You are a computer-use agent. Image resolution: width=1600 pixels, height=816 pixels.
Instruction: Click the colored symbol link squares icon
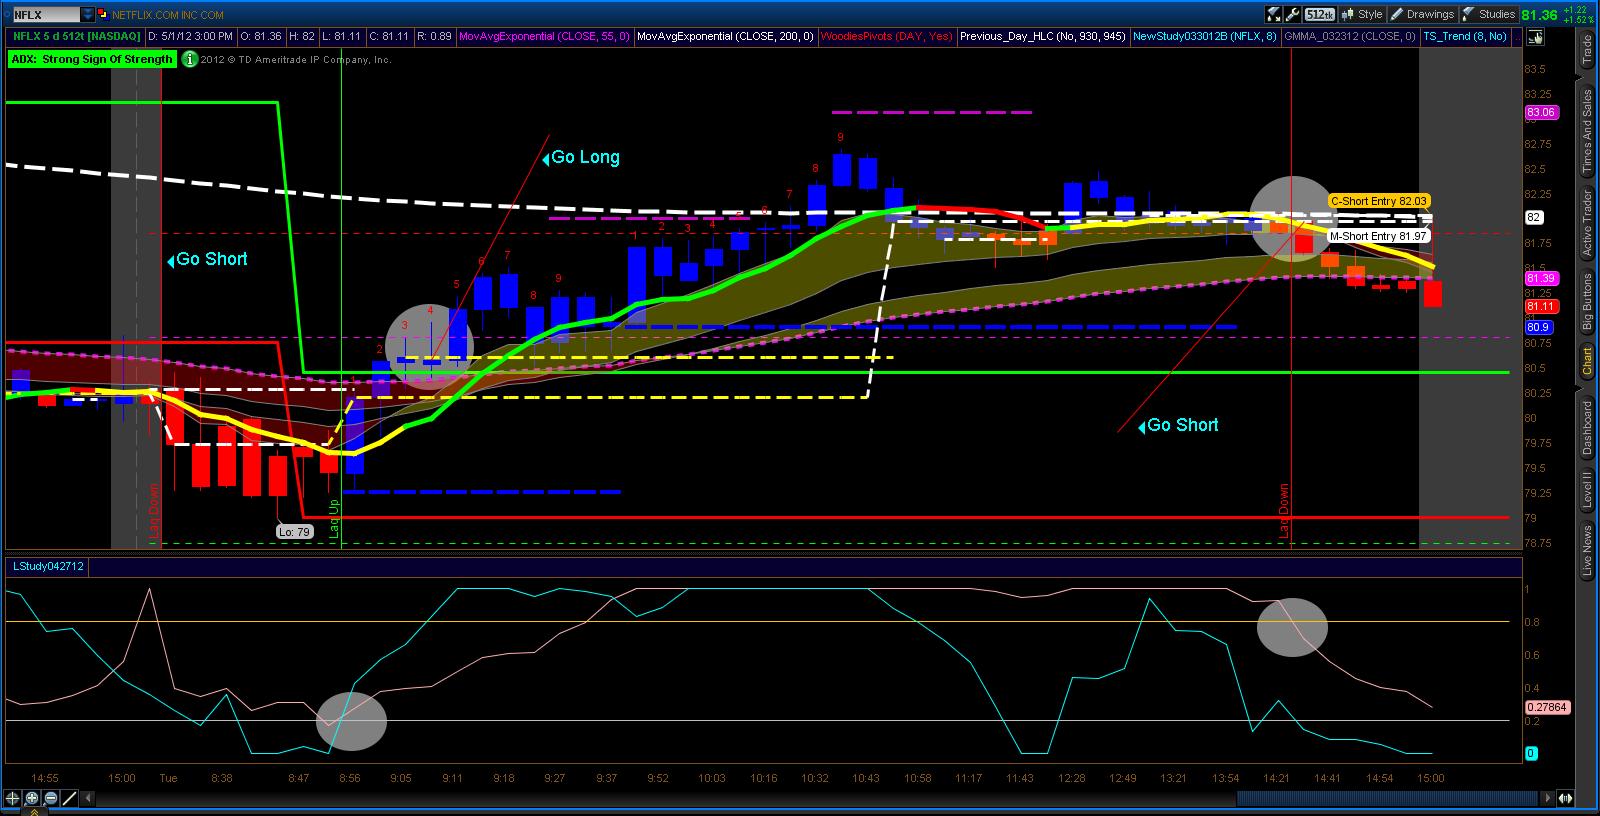coord(104,14)
